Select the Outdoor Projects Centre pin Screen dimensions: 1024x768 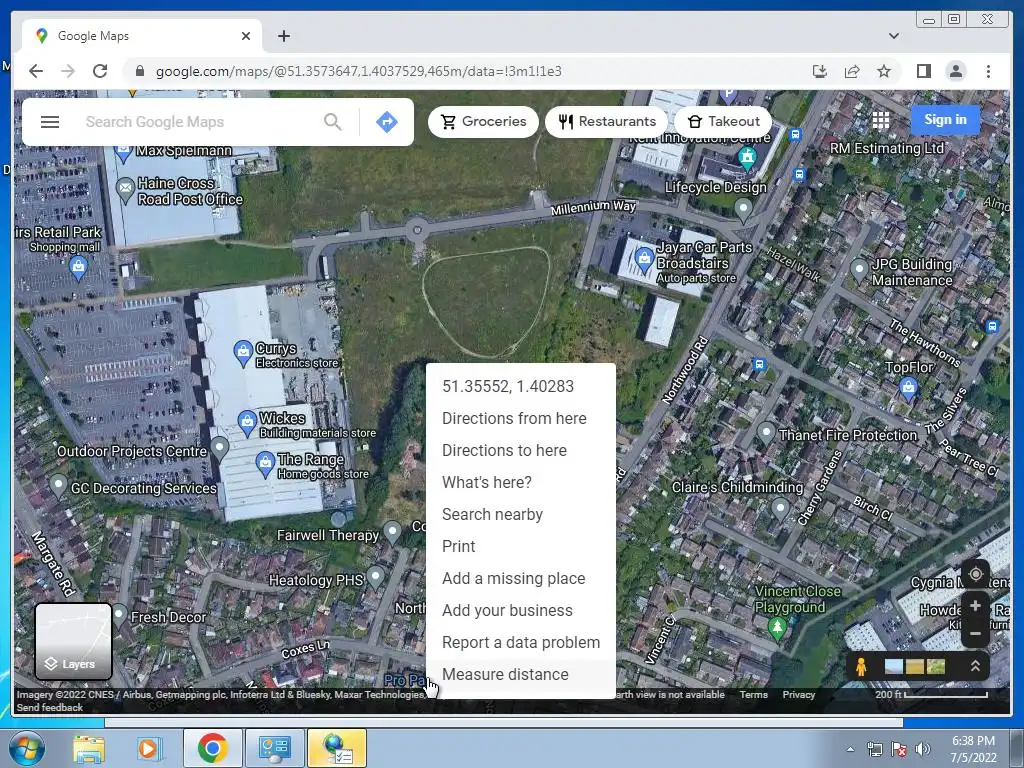pyautogui.click(x=220, y=448)
